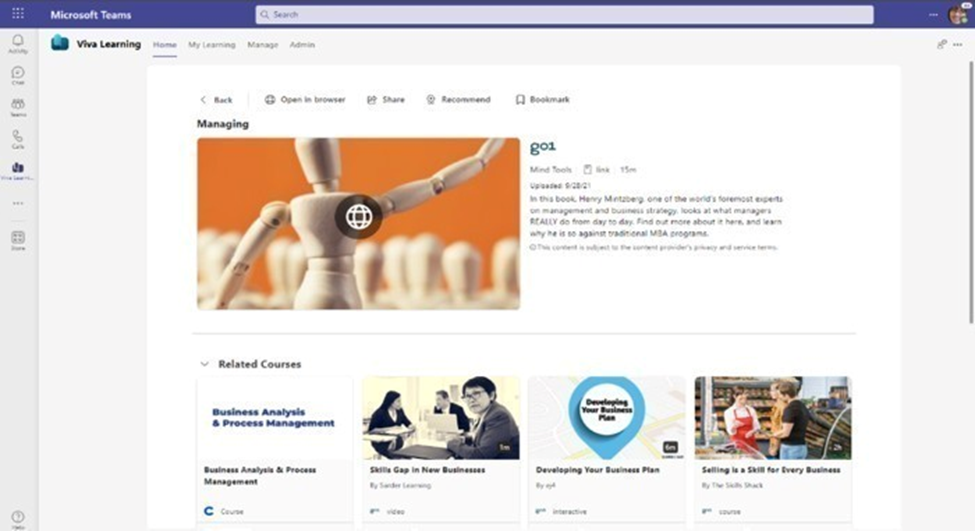Click the Managing heading text
Viewport: 975px width, 531px height.
click(x=223, y=124)
